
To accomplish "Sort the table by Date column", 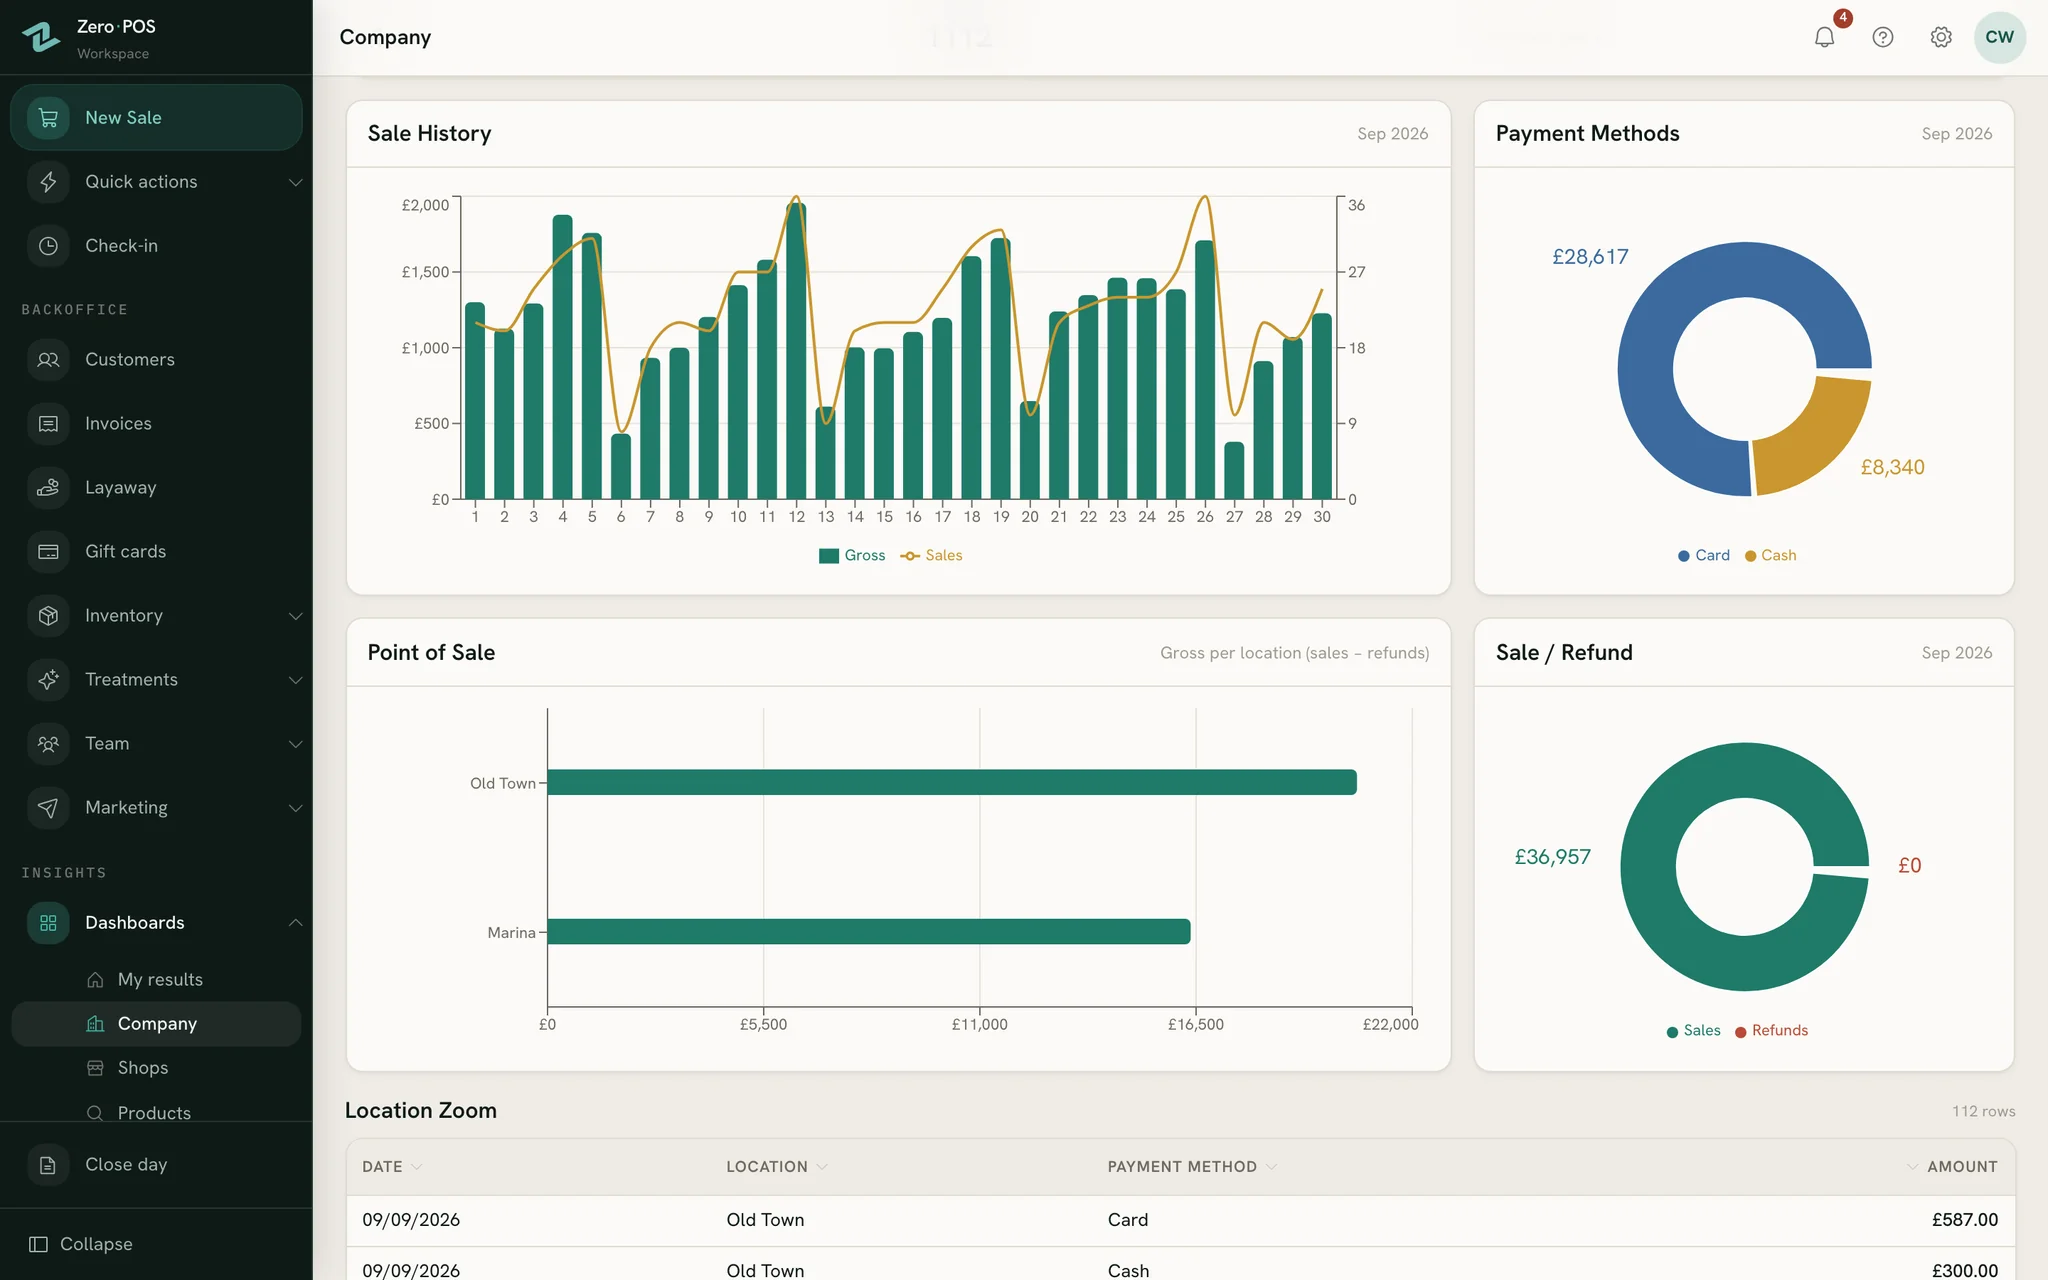I will pos(392,1167).
